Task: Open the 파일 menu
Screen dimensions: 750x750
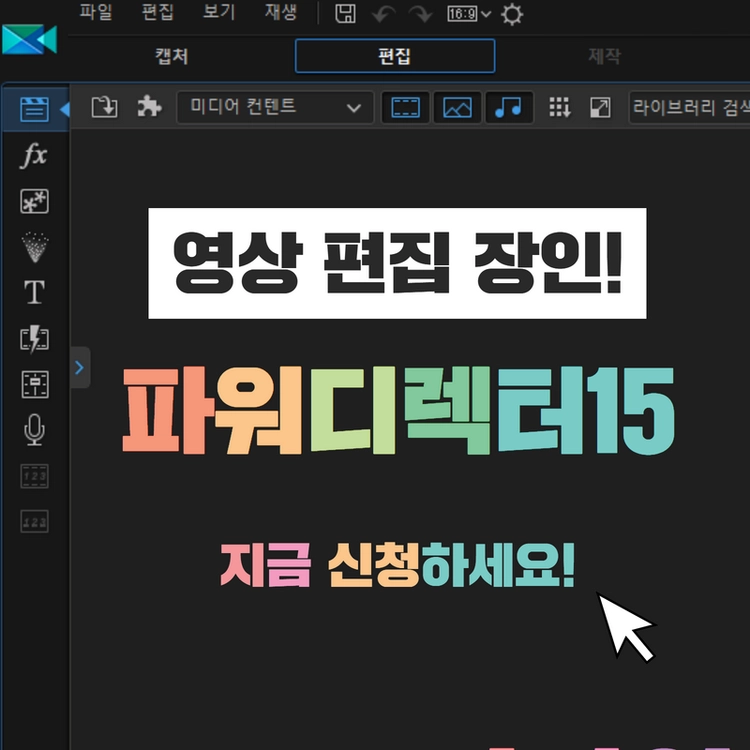Action: [x=96, y=11]
